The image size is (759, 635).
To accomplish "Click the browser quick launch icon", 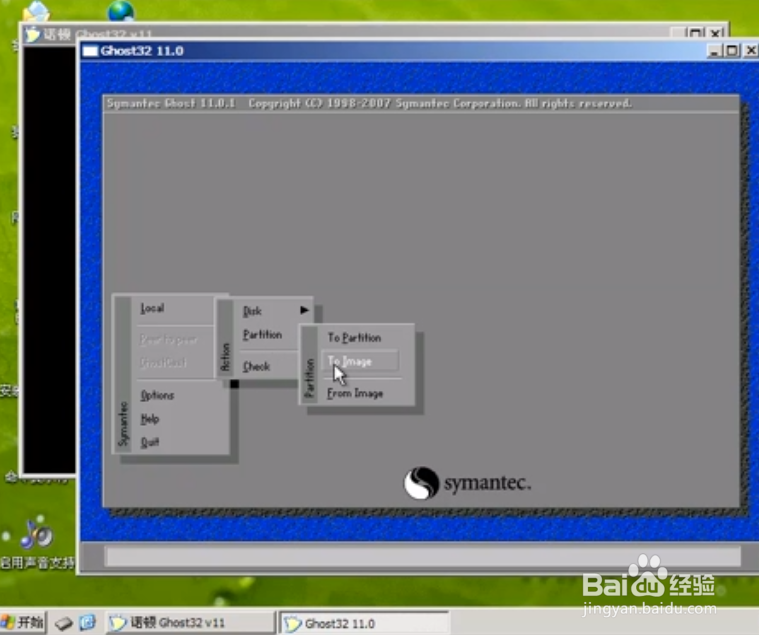I will tap(88, 622).
